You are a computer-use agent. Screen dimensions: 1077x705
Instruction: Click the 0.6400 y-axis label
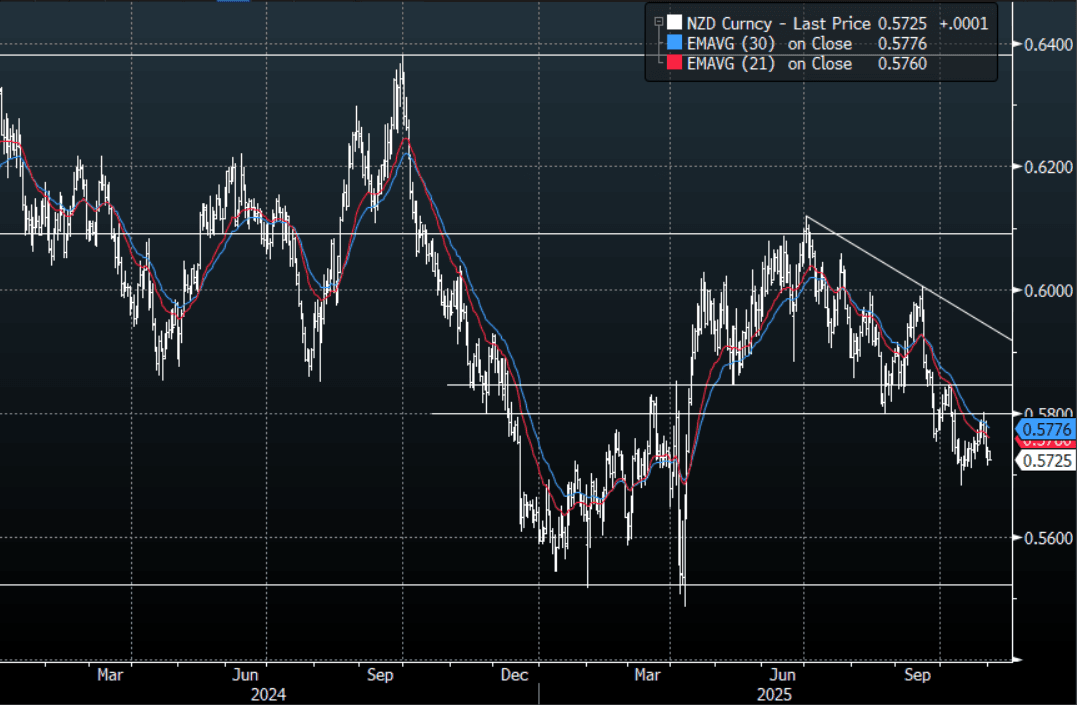click(1046, 43)
